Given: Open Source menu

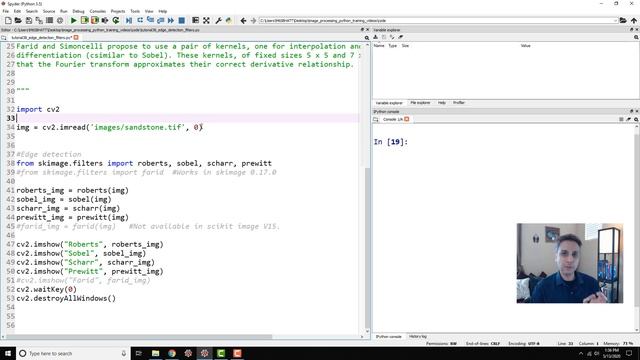Looking at the screenshot, I should pos(49,11).
